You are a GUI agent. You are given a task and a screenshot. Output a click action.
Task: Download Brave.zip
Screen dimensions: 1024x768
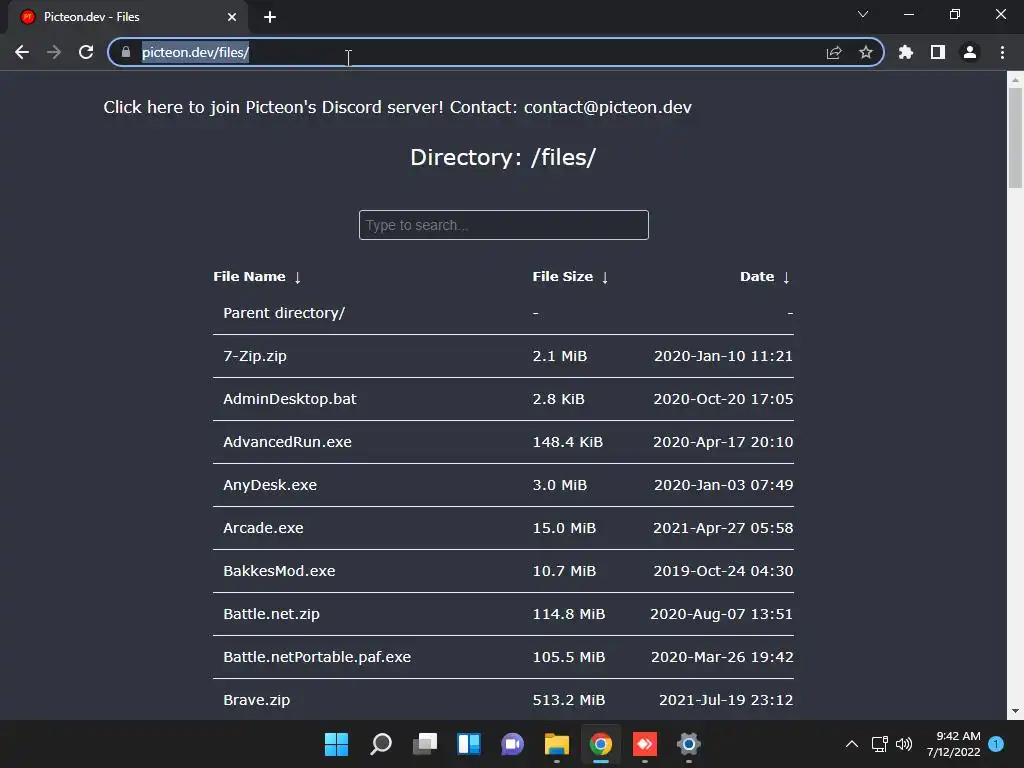(256, 700)
